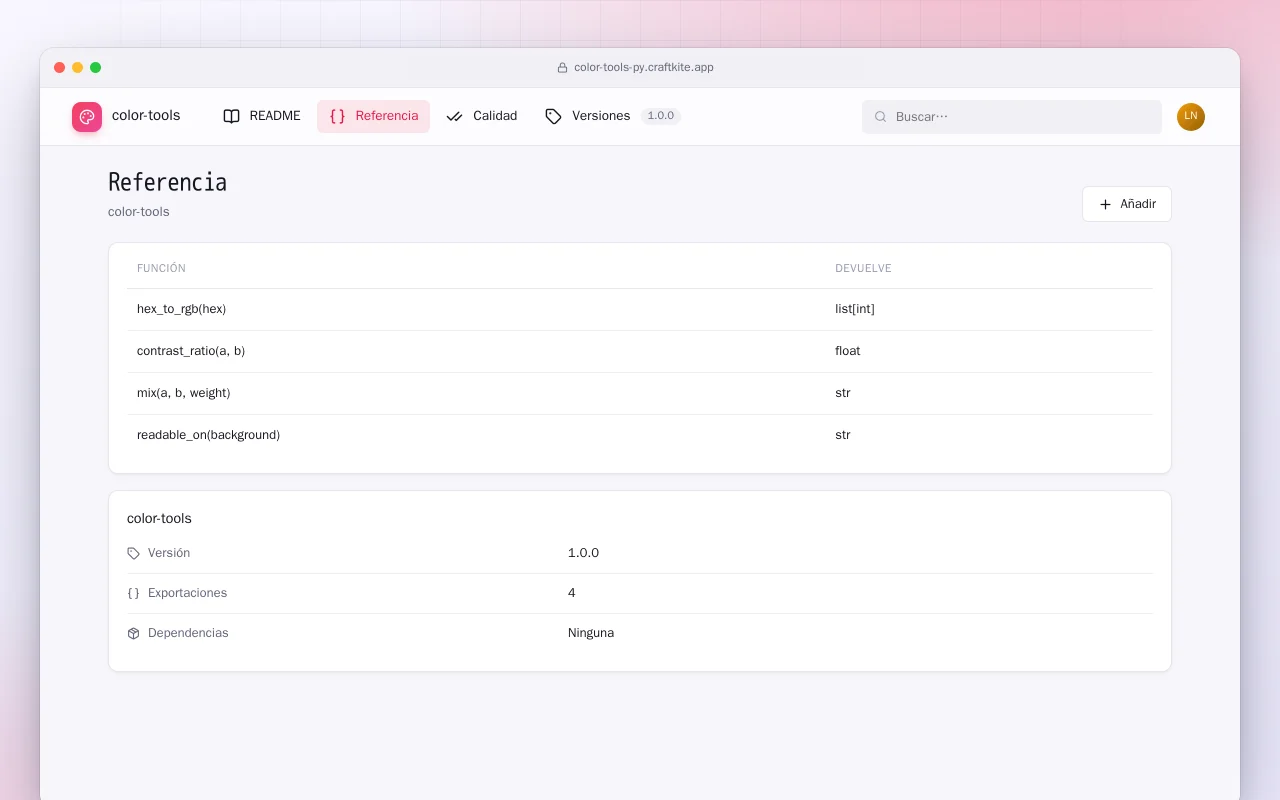Click the color-tools palette logo icon

coord(87,117)
